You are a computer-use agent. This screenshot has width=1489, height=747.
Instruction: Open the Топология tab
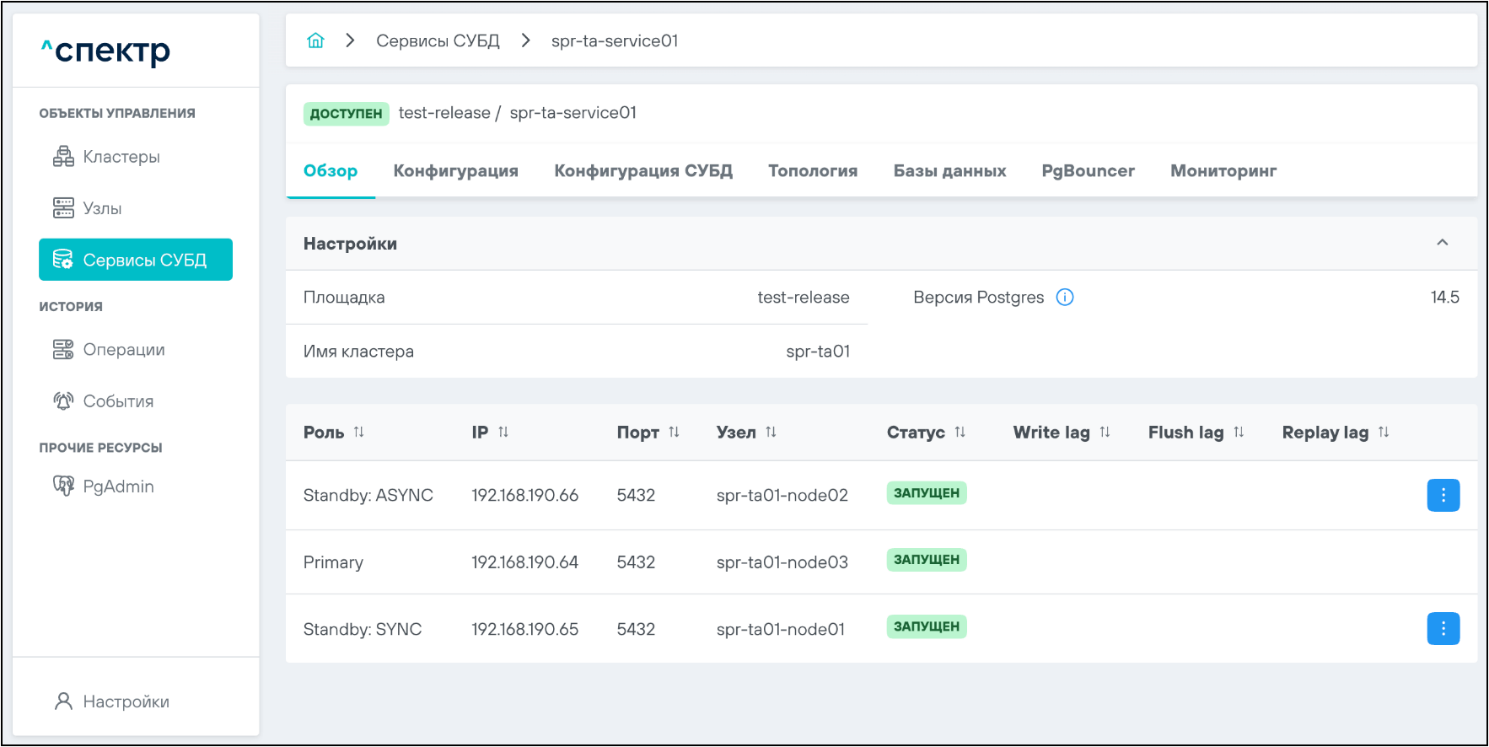point(812,171)
